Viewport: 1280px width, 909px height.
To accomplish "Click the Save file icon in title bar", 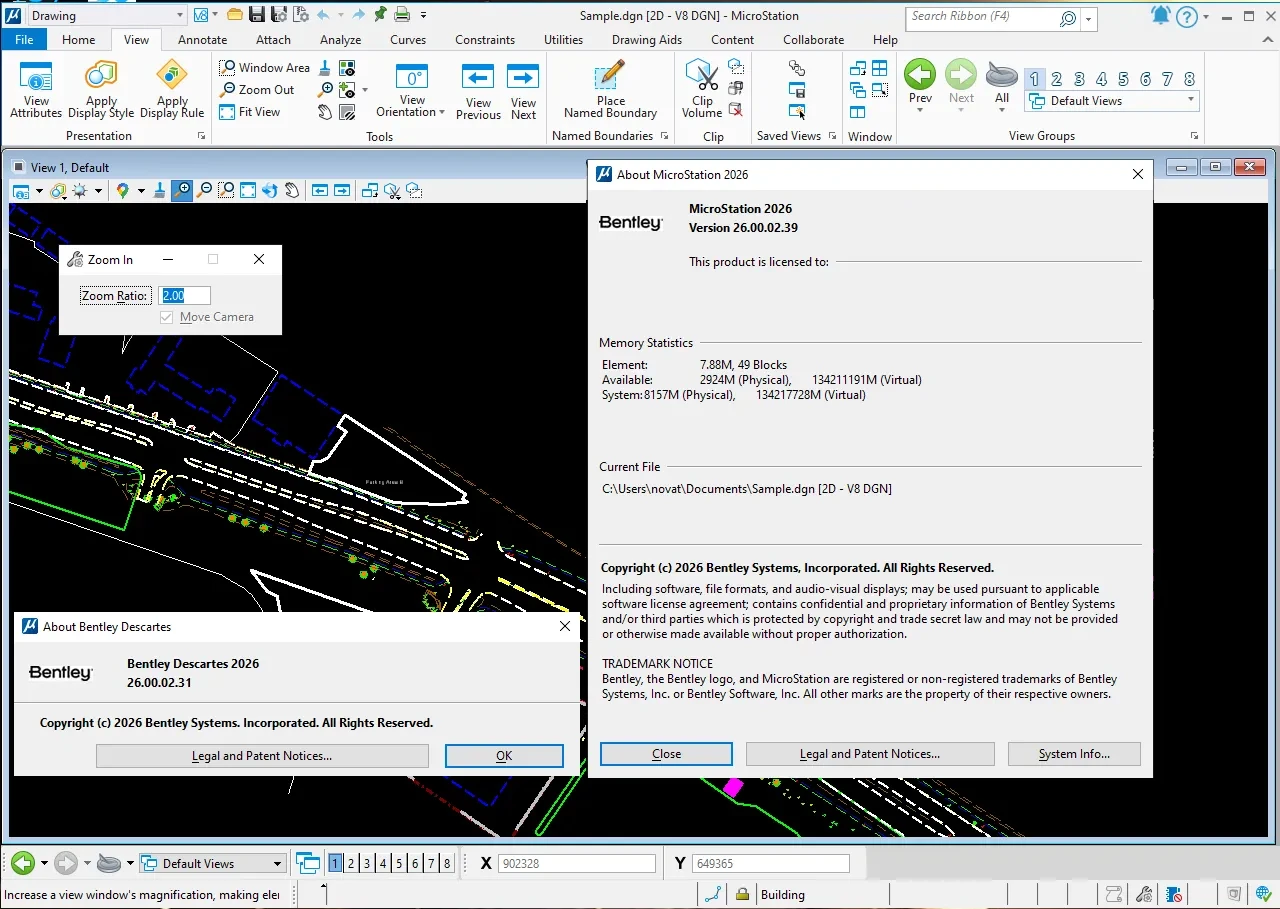I will (257, 15).
